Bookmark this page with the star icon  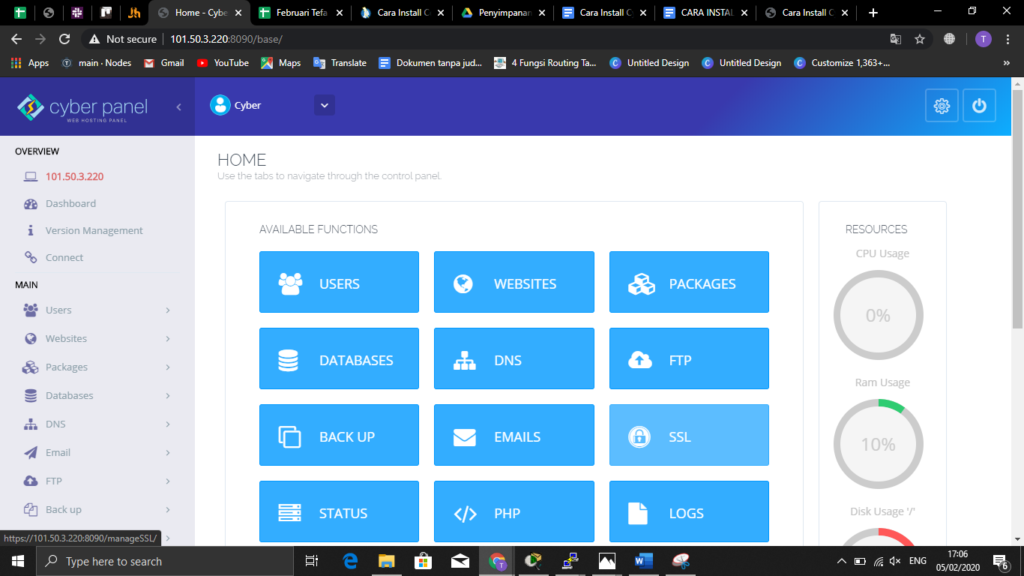tap(920, 39)
